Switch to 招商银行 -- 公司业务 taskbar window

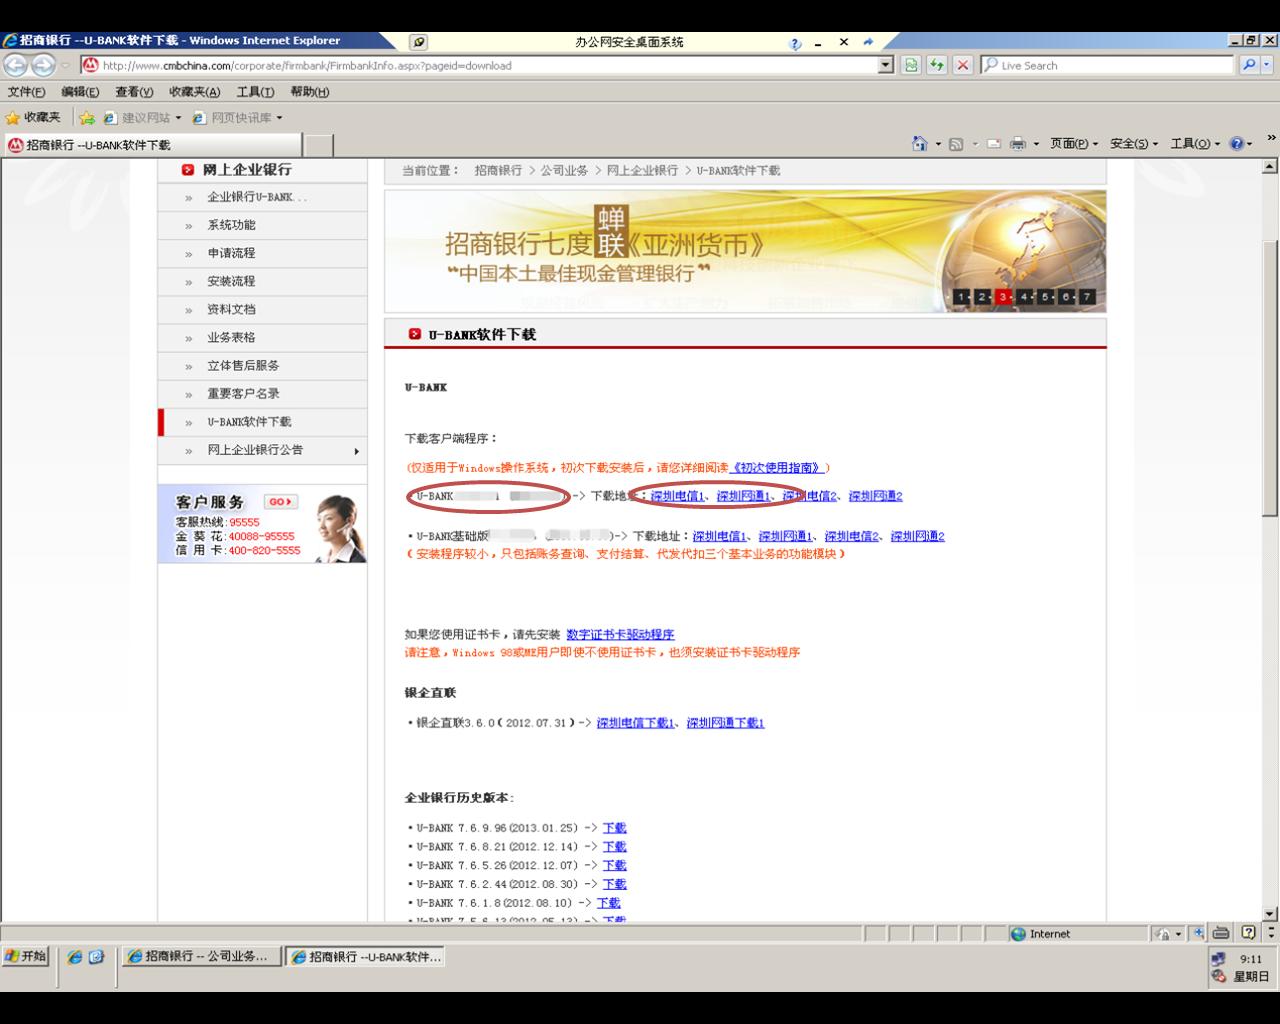pos(202,957)
